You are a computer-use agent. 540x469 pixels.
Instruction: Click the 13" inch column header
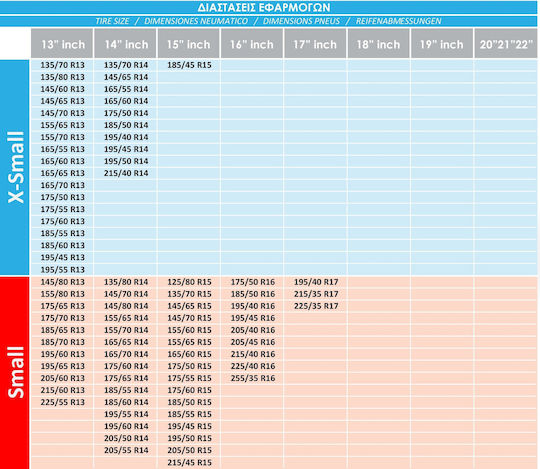point(62,43)
